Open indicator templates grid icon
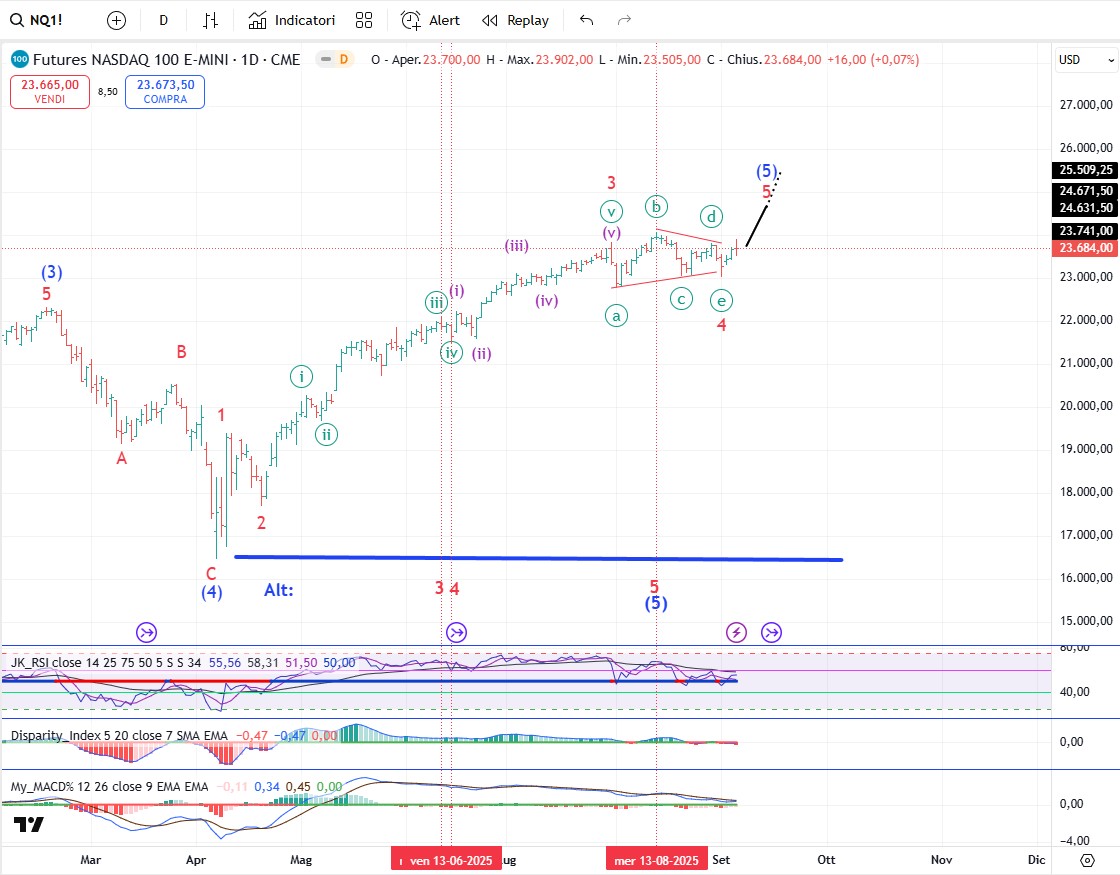The width and height of the screenshot is (1120, 875). coord(364,21)
